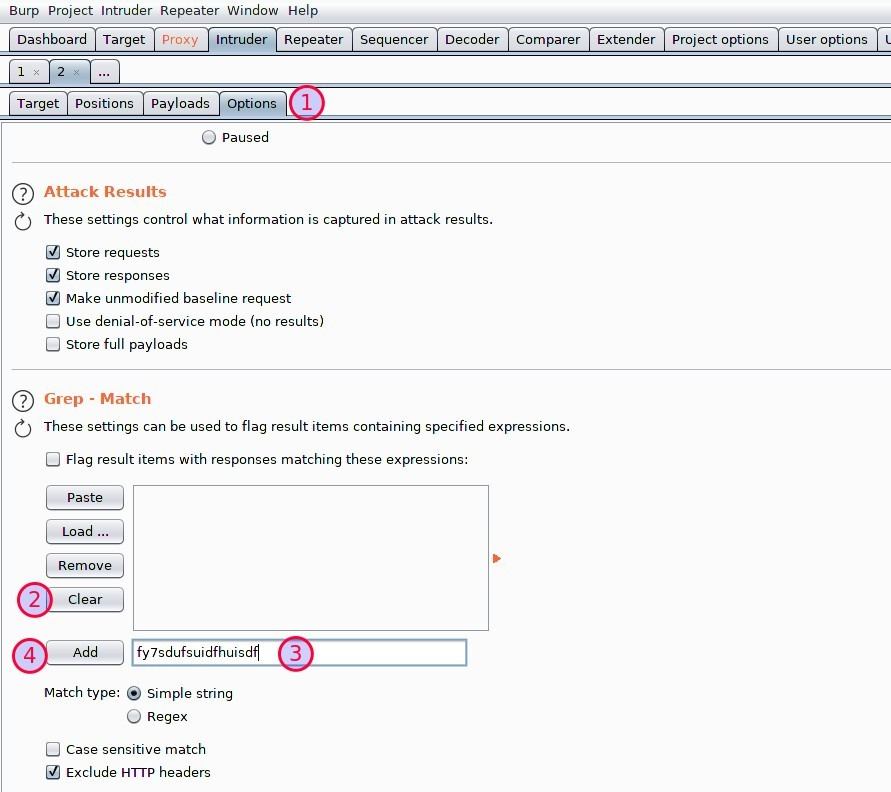Restore defaults for Grep - Match section
Screen dimensions: 891x792
click(23, 428)
